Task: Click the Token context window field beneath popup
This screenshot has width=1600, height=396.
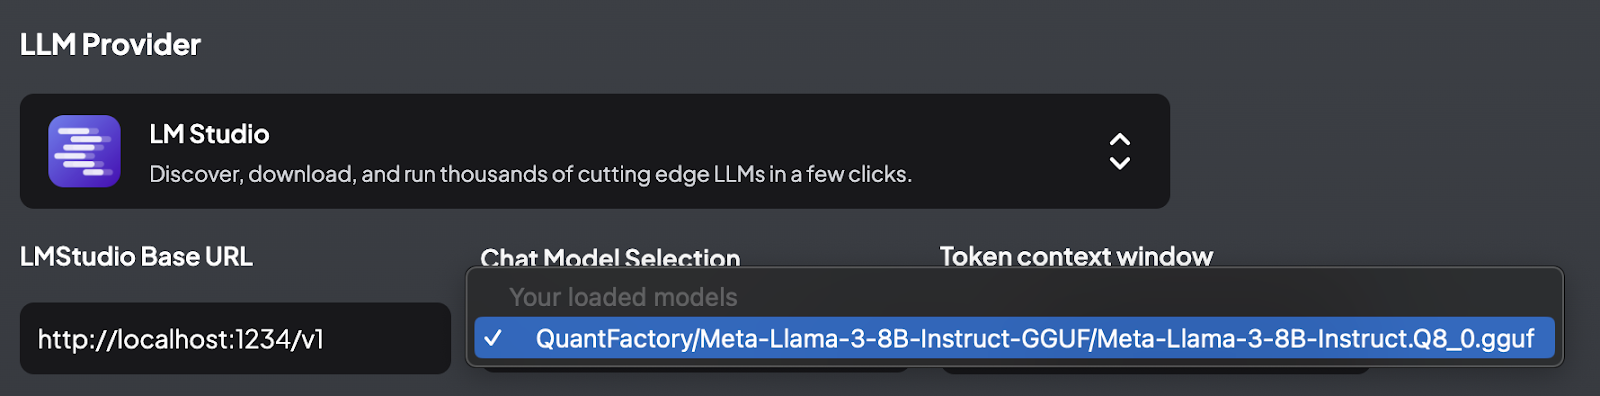Action: pyautogui.click(x=1156, y=370)
